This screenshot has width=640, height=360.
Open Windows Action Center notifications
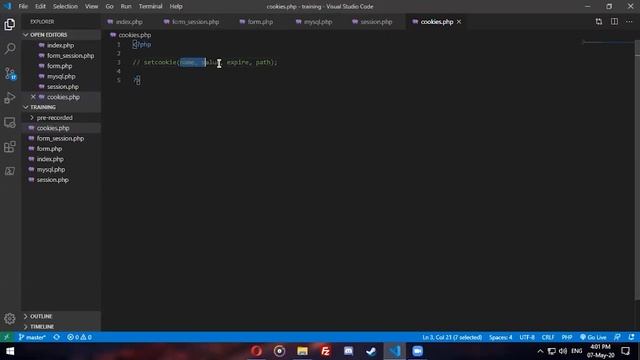(626, 351)
